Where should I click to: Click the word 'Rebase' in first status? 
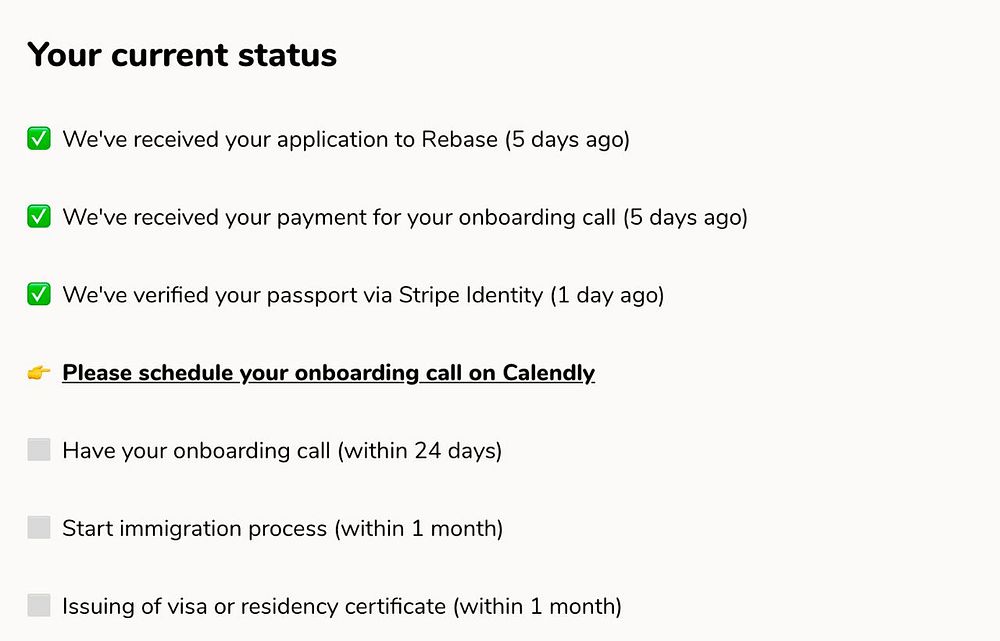461,139
